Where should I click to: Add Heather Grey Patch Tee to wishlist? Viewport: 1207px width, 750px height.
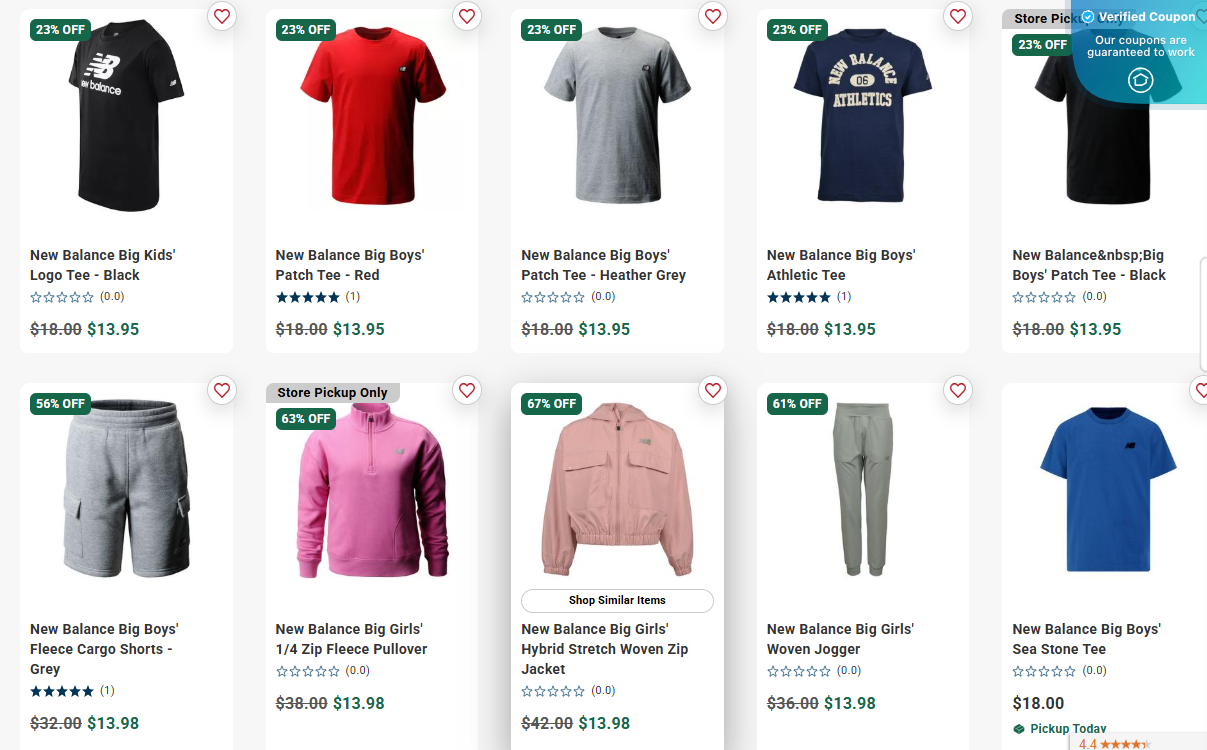[713, 16]
